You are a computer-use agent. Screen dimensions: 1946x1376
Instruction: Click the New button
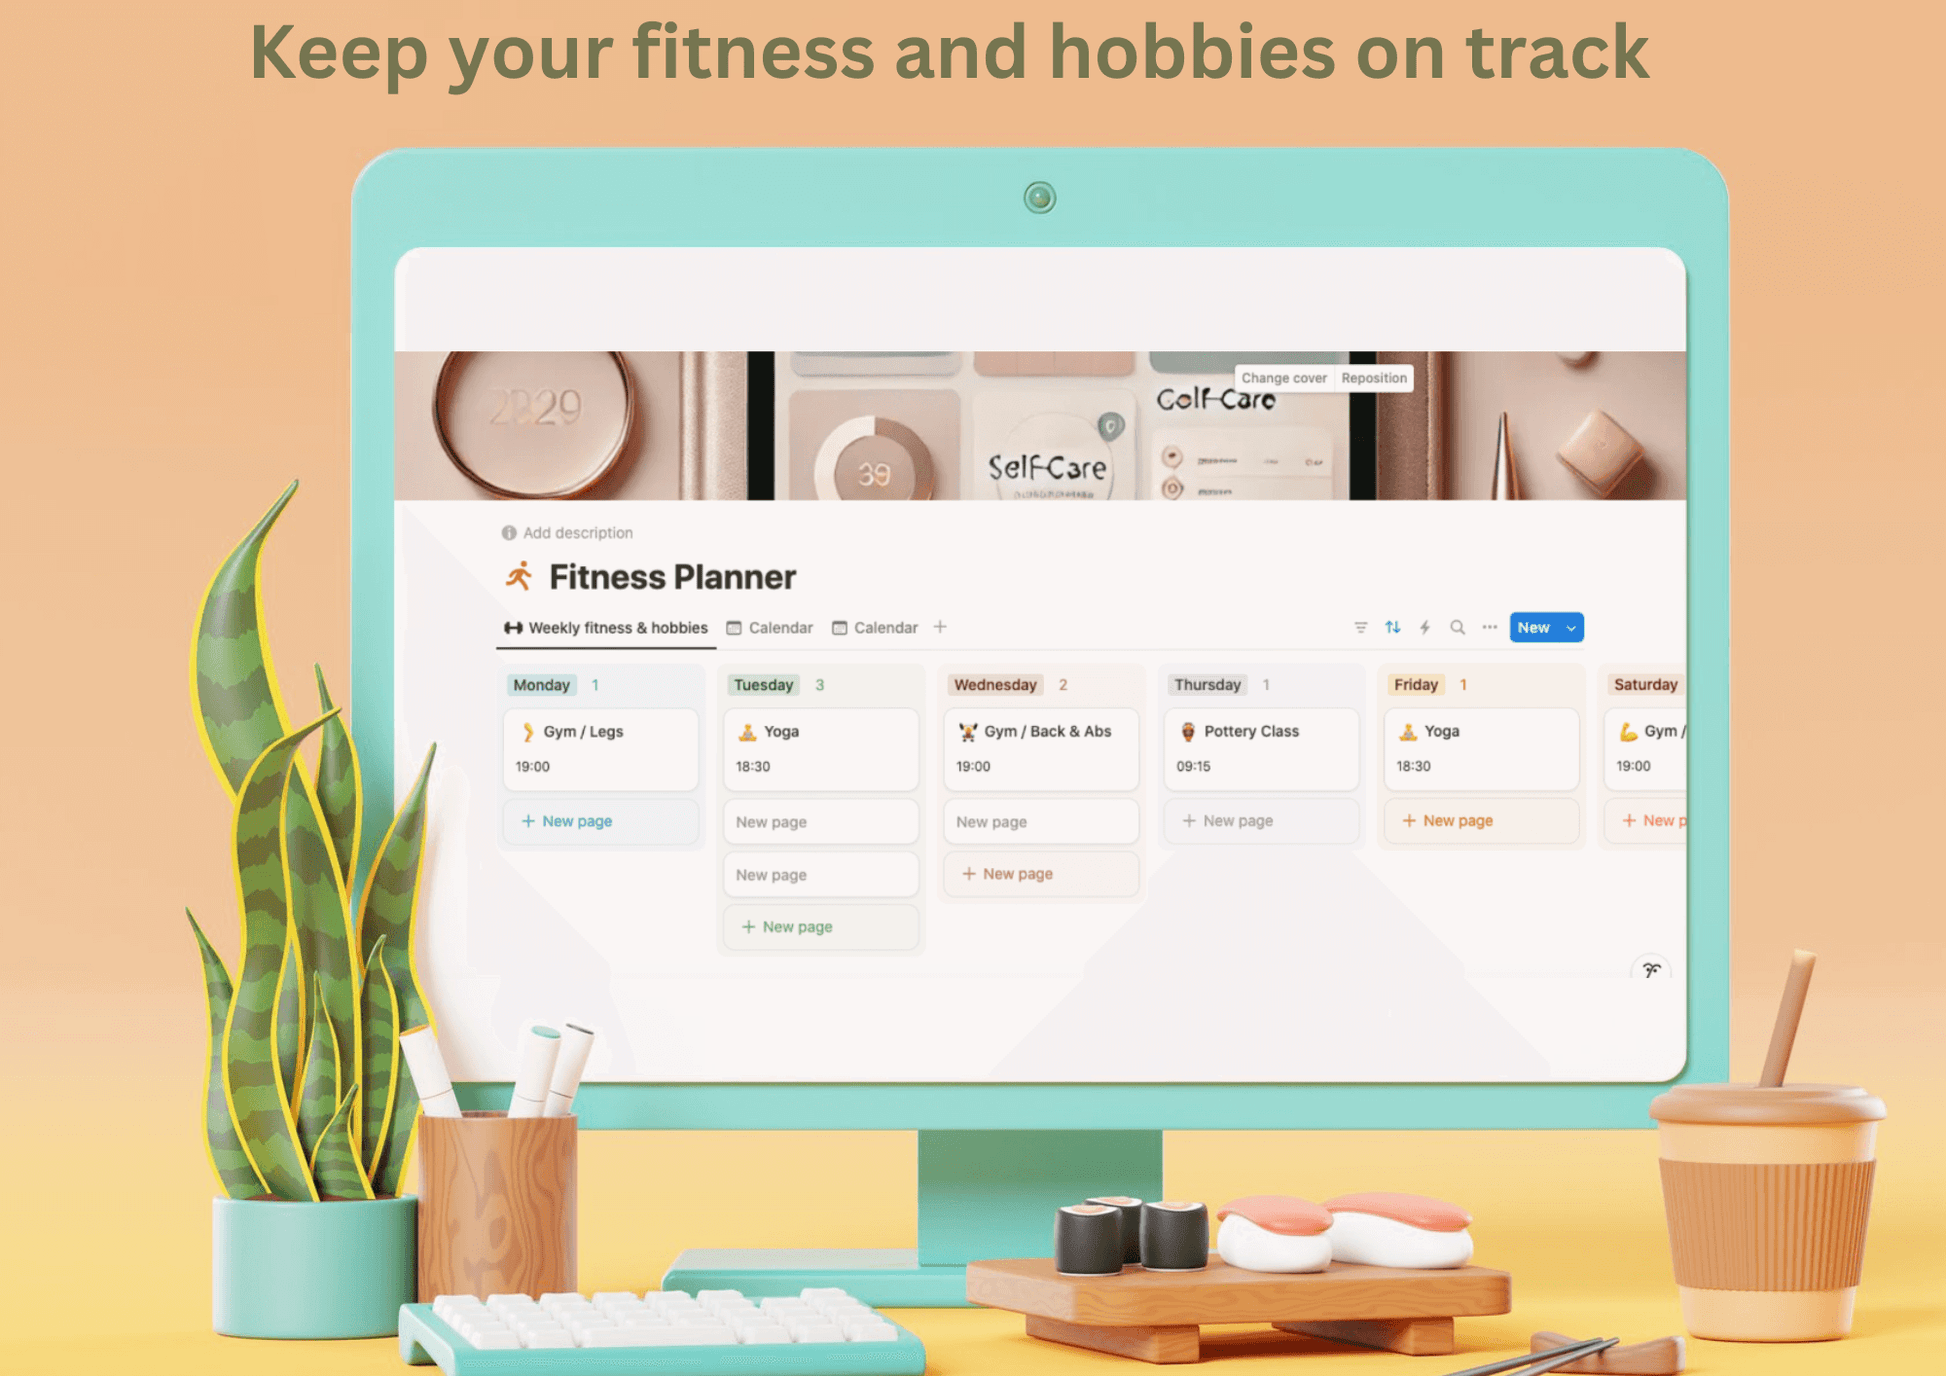tap(1540, 627)
